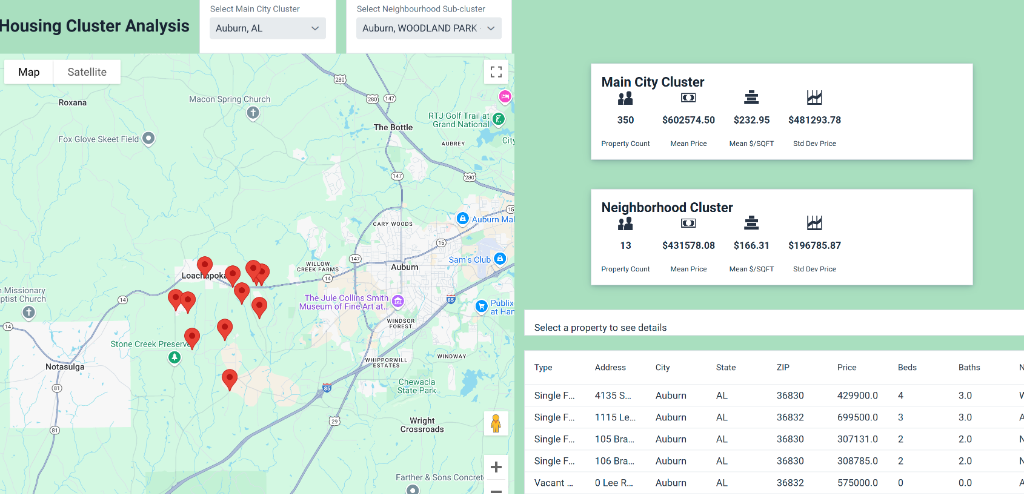Image resolution: width=1024 pixels, height=494 pixels.
Task: Click Neighborhood Cluster mean price cash icon
Action: 688,223
